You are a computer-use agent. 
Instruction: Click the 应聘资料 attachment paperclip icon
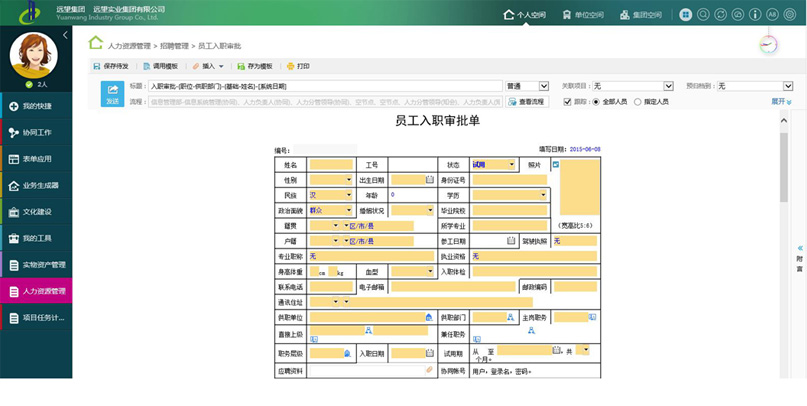(429, 369)
